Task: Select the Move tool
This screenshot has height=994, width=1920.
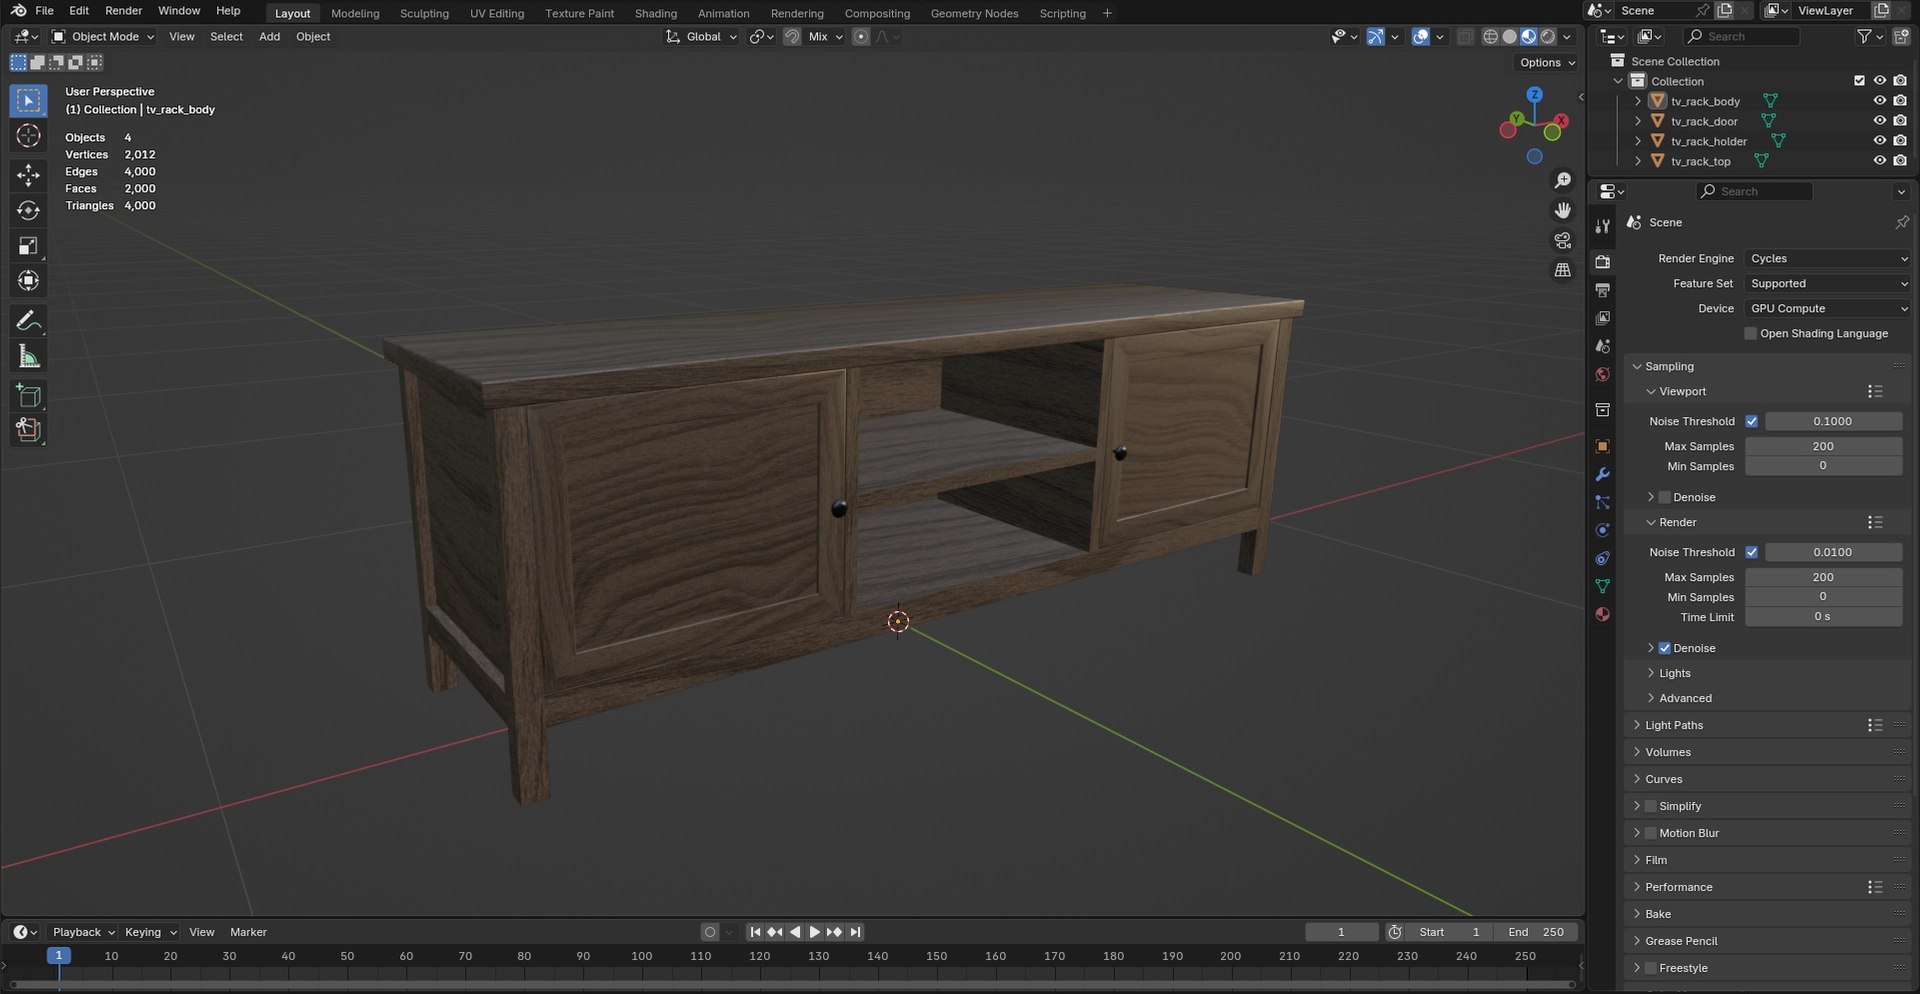Action: click(28, 176)
